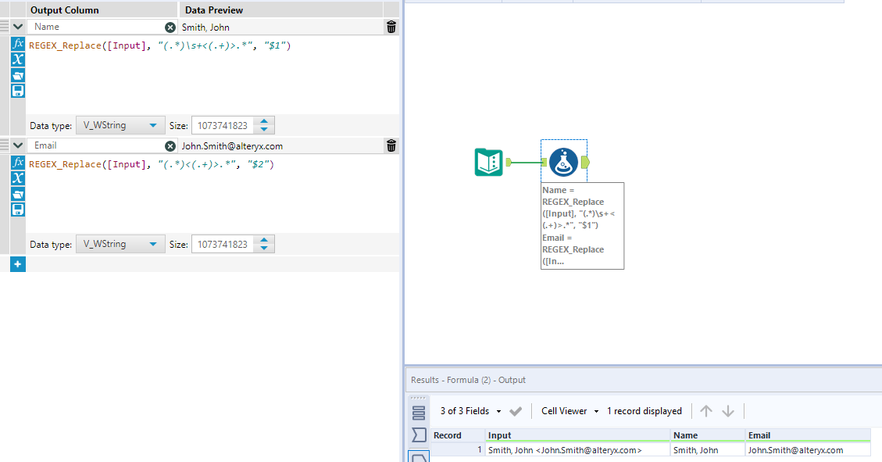882x462 pixels.
Task: Select the output anchor data icon in Results
Action: coord(420,457)
